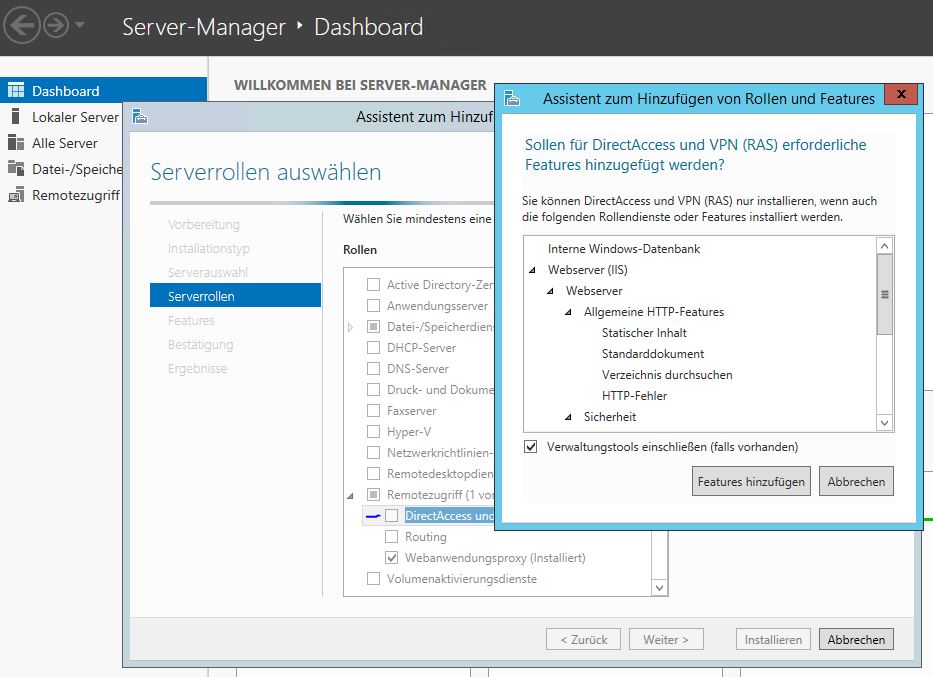Viewport: 933px width, 677px height.
Task: Click the features list scroll-down arrow
Action: pos(884,422)
